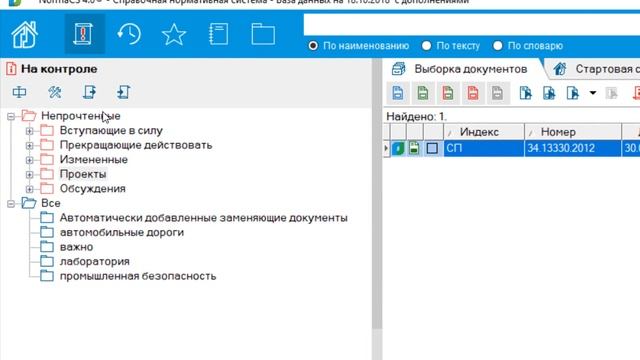Open автомобильные дороги folder
The height and width of the screenshot is (360, 640).
(122, 232)
